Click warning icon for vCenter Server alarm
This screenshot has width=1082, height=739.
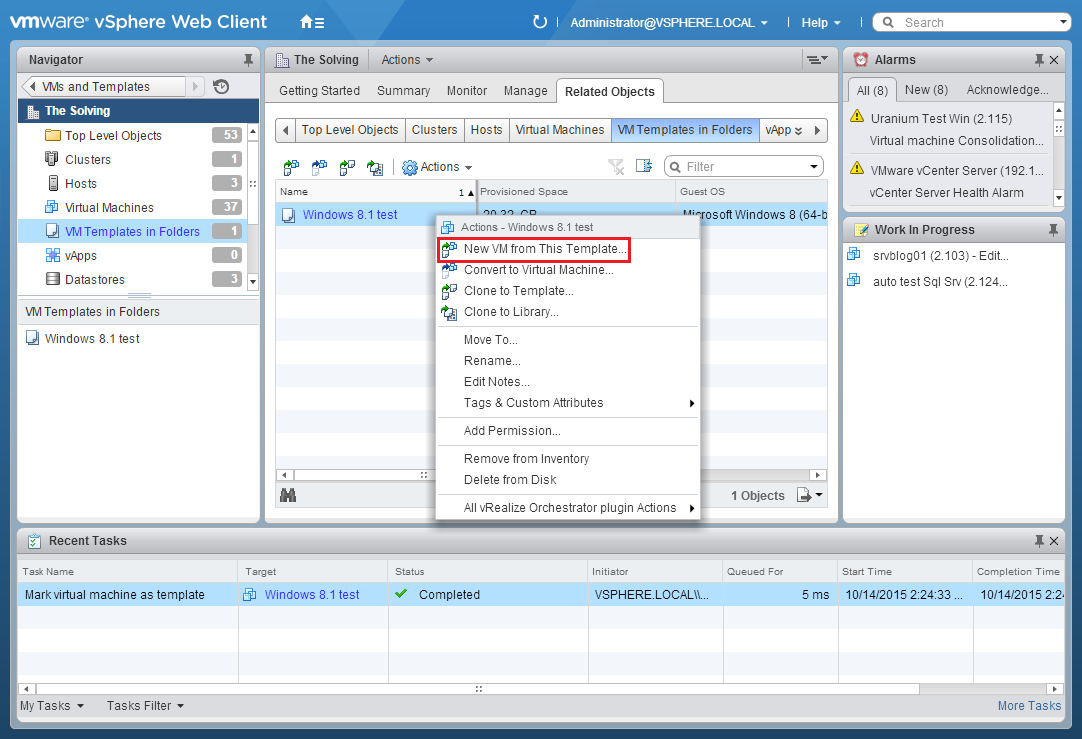tap(857, 168)
